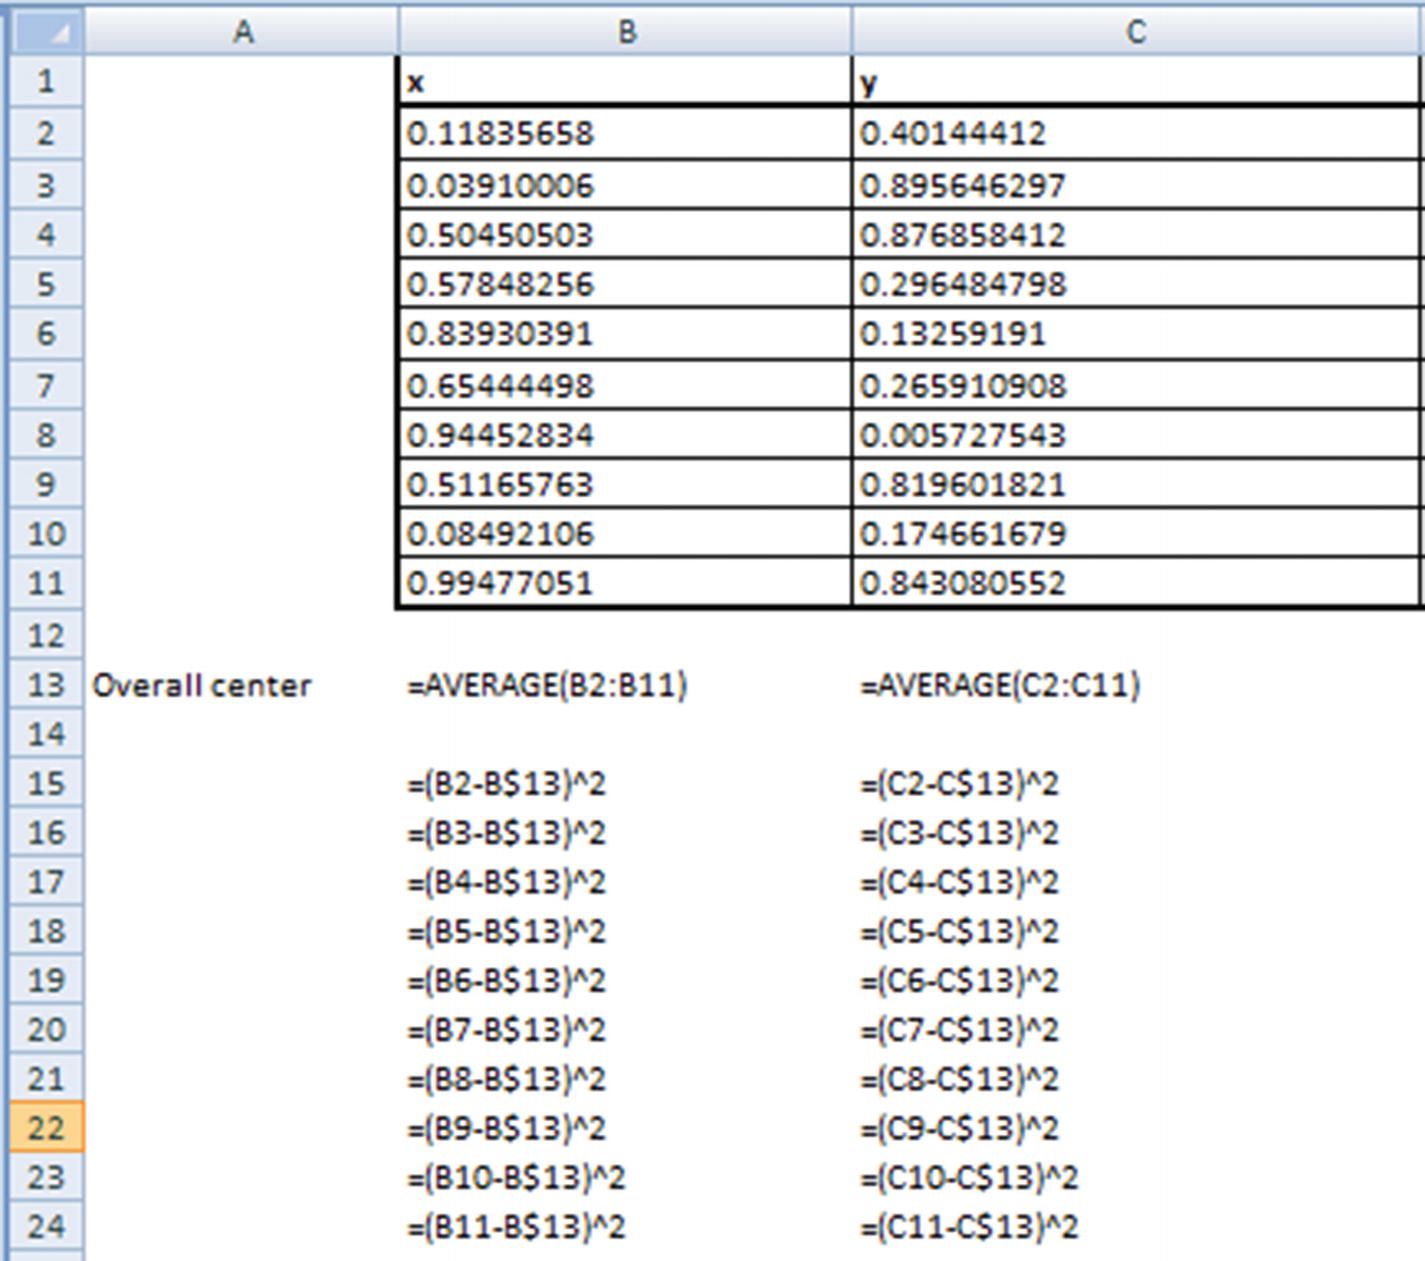This screenshot has height=1261, width=1425.
Task: Select row 14 header
Action: 46,733
